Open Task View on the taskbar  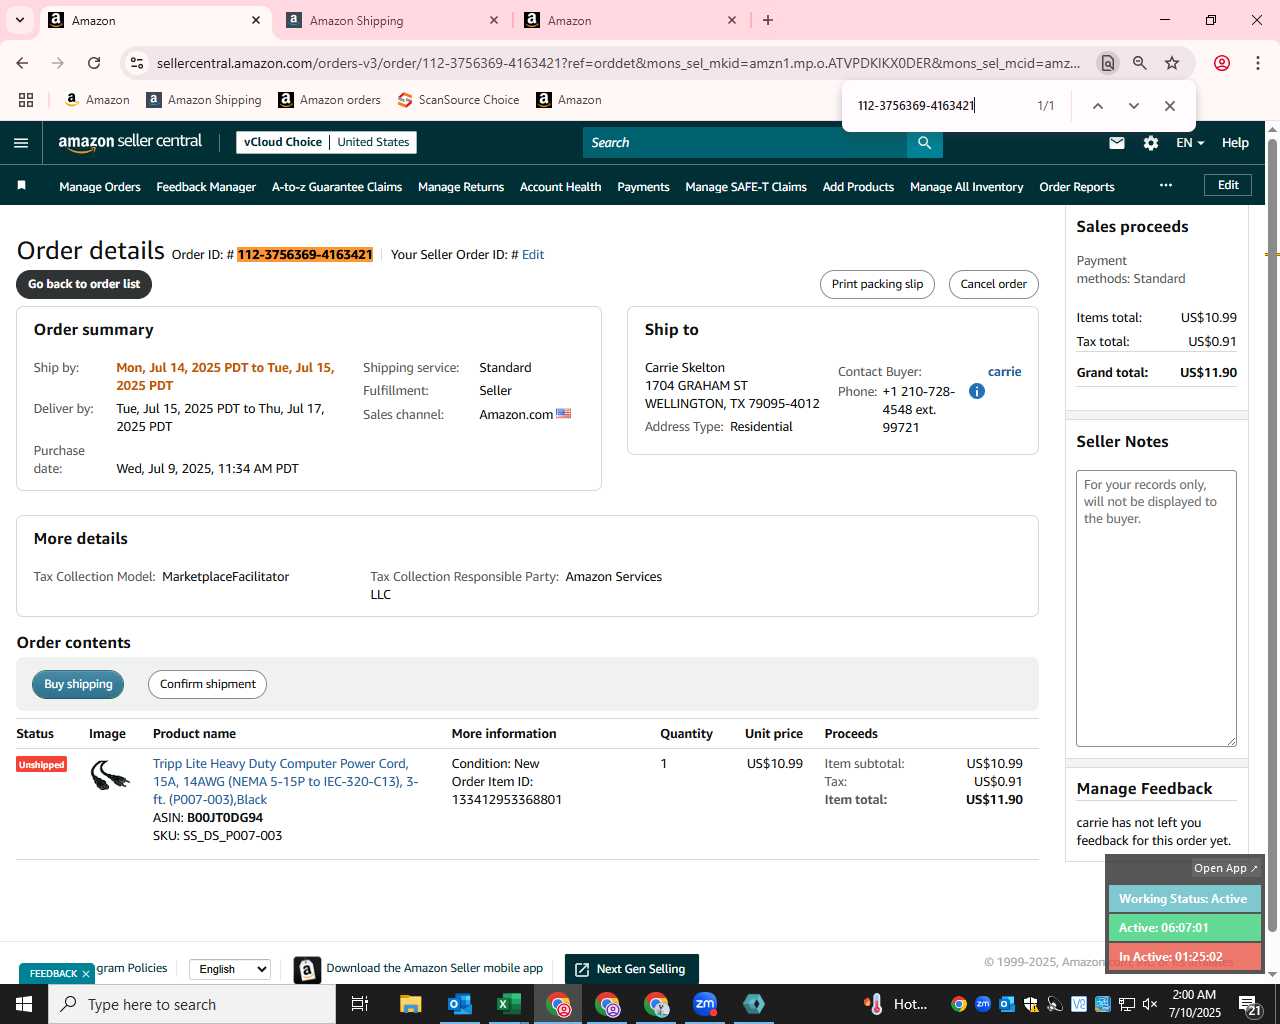pos(360,1004)
